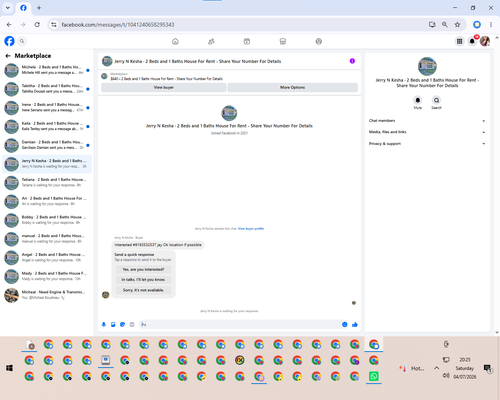Reload the page in Chrome
The image size is (500, 400).
click(x=37, y=25)
